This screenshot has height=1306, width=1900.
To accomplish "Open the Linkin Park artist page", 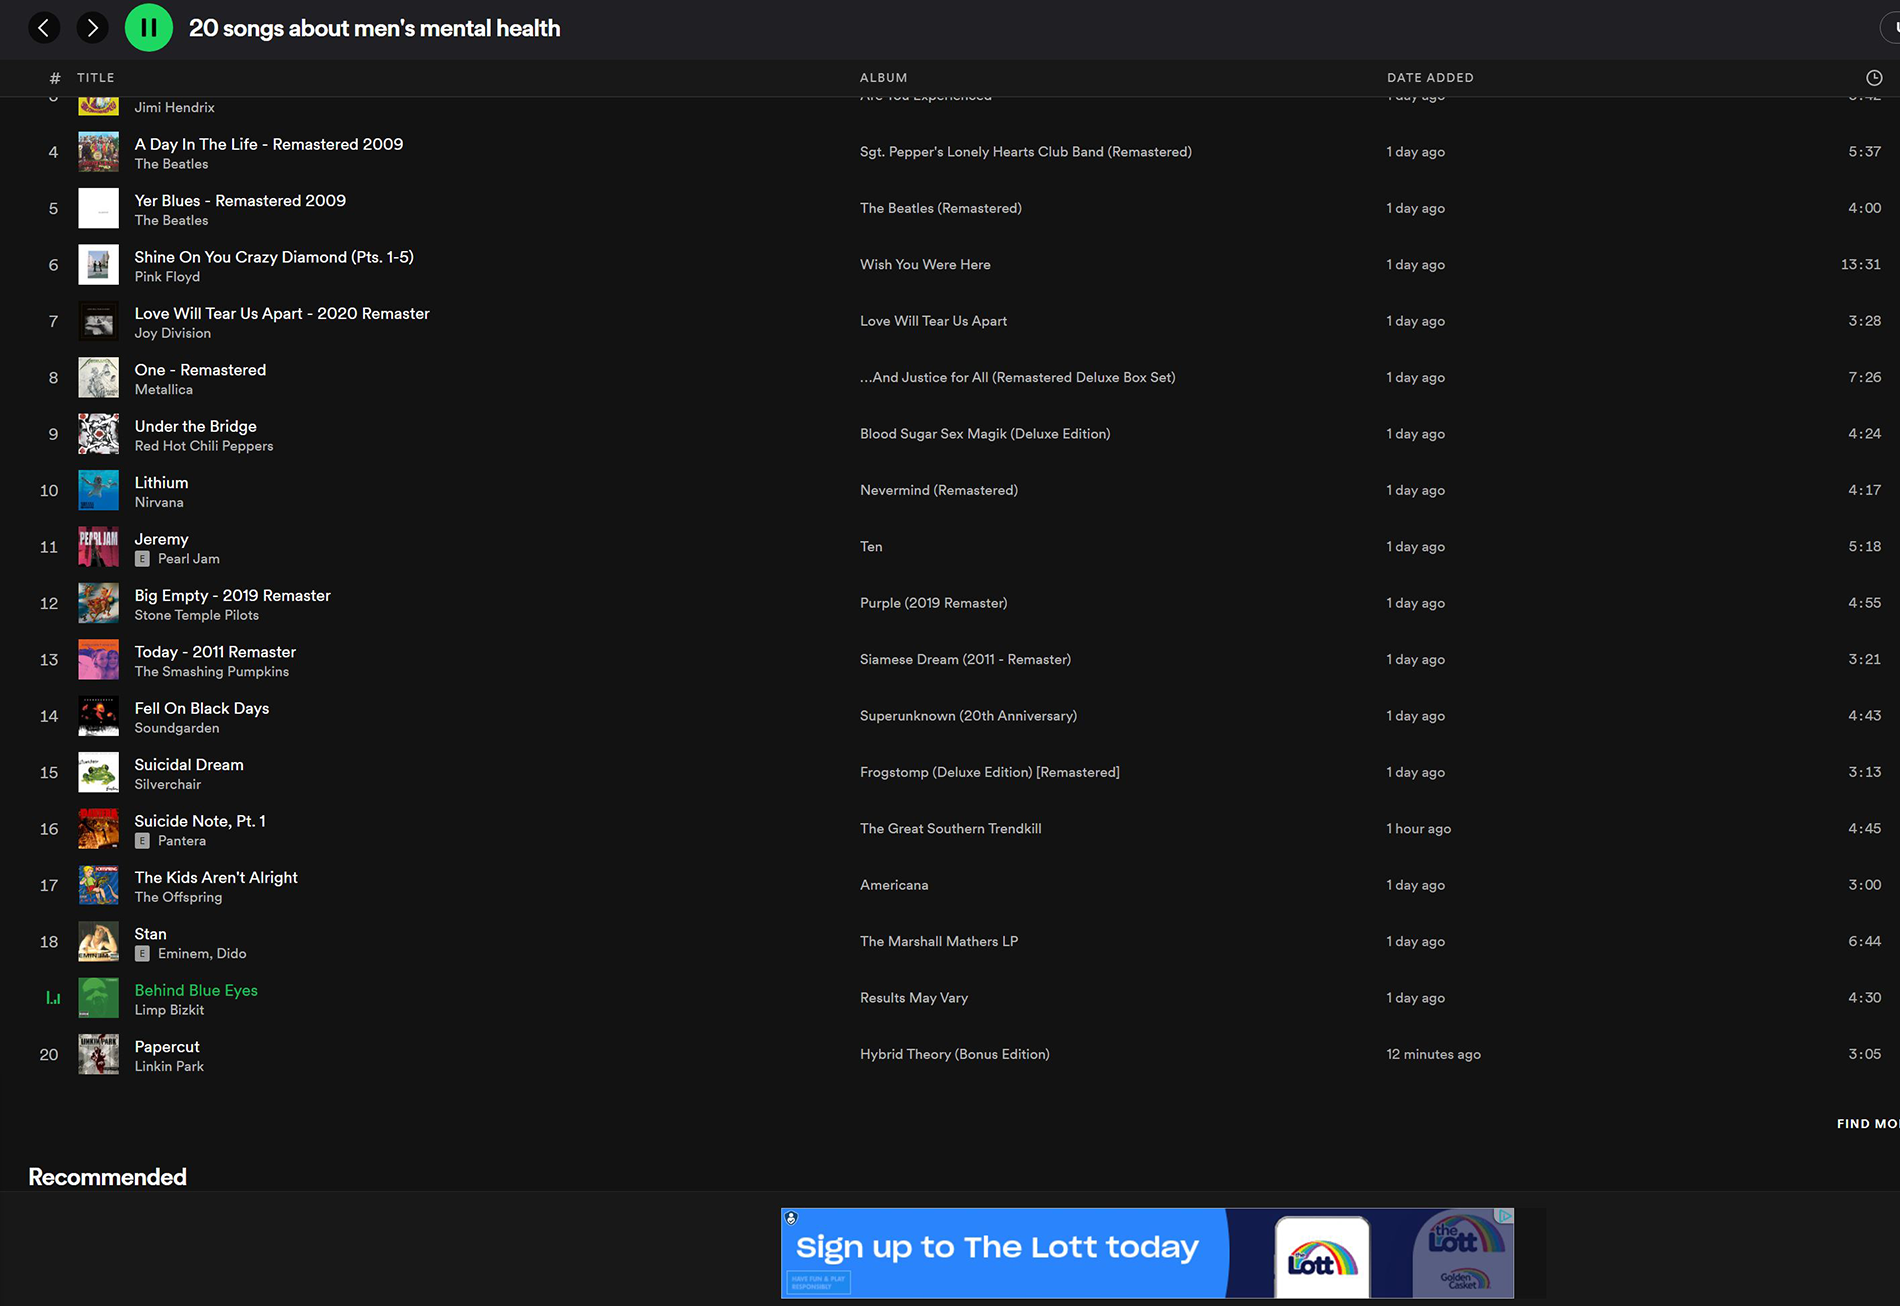I will click(169, 1067).
